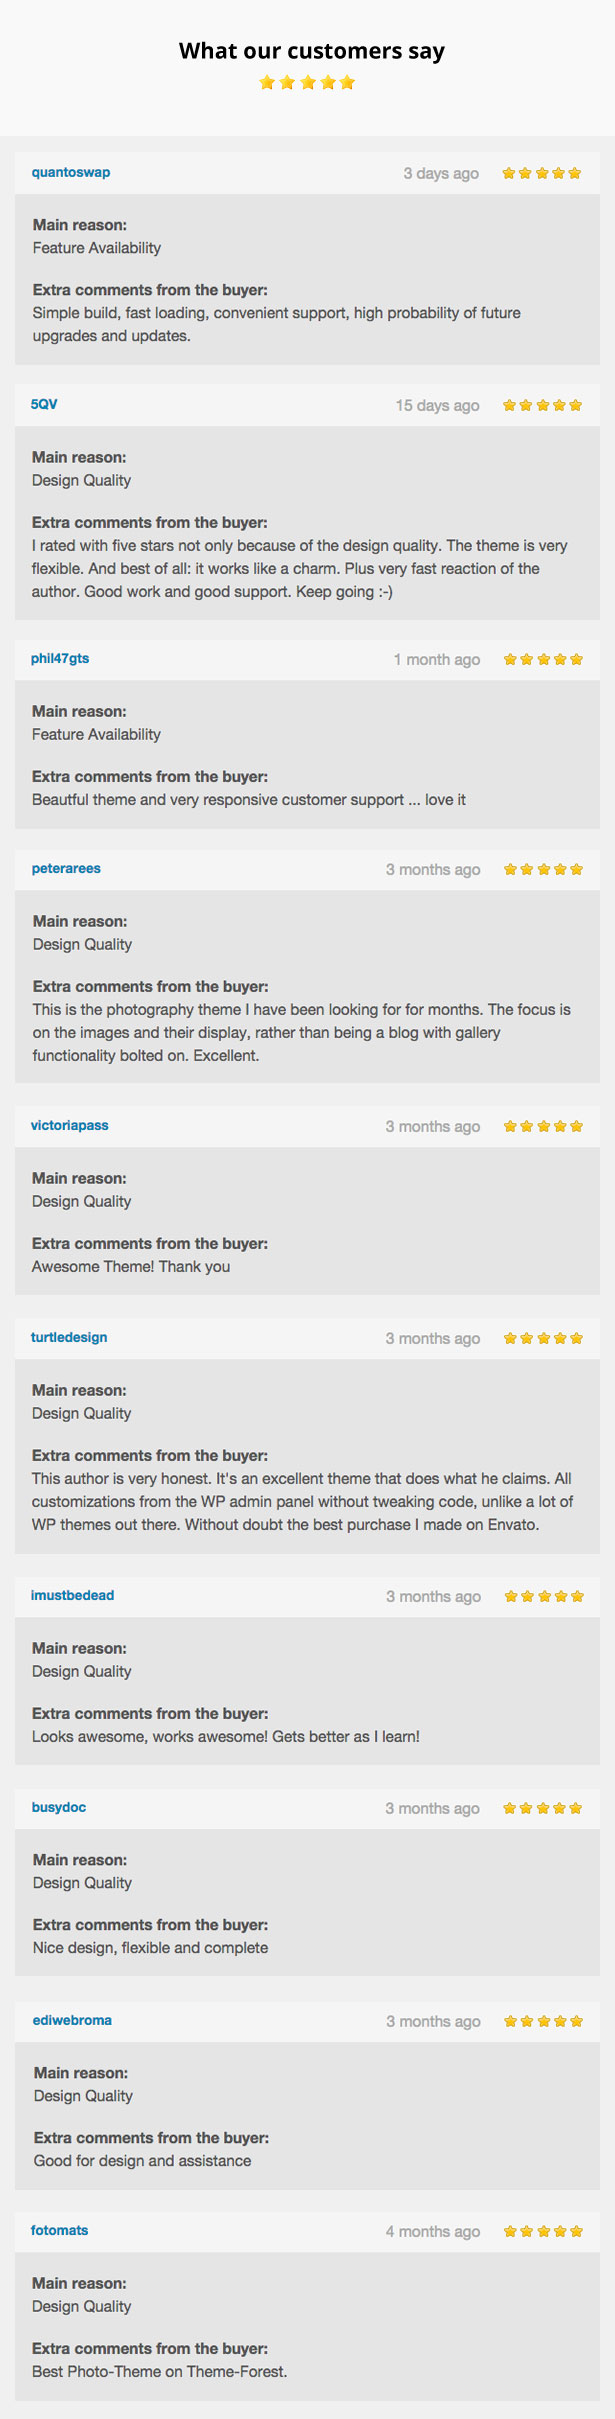Click the ediwebroma reviewer name
Image resolution: width=615 pixels, height=2419 pixels.
pyautogui.click(x=72, y=2020)
